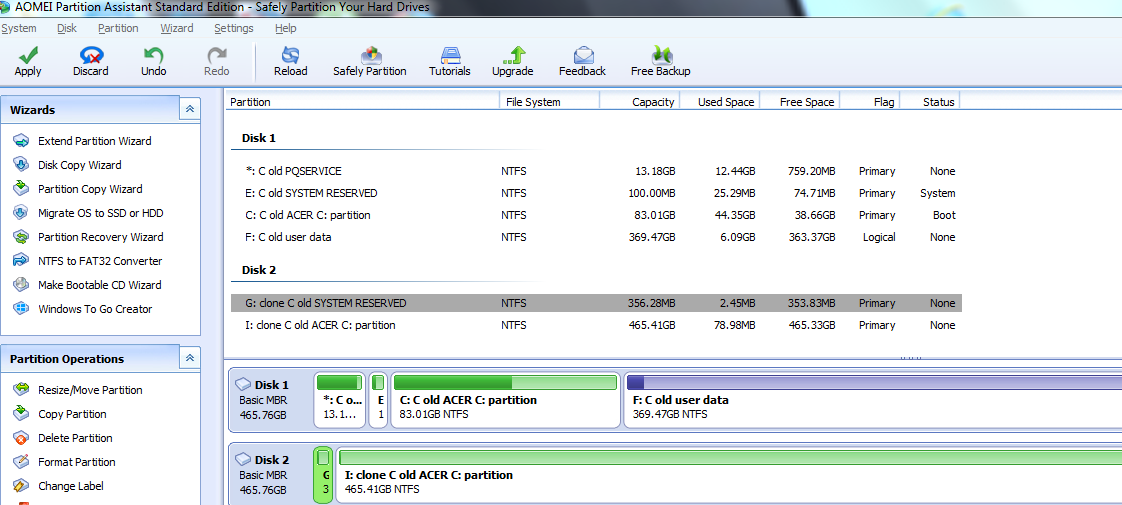Click the Disk 1 drive icon in disk map
The height and width of the screenshot is (505, 1122).
pos(243,385)
